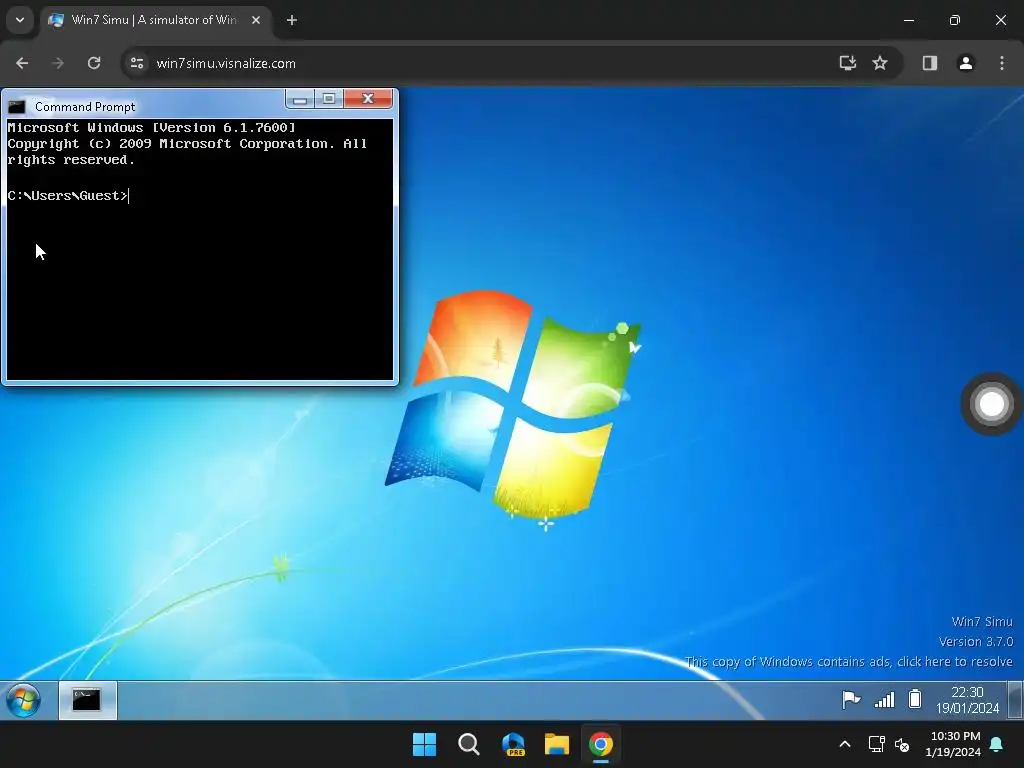Click the muted volume tray icon

(x=902, y=744)
